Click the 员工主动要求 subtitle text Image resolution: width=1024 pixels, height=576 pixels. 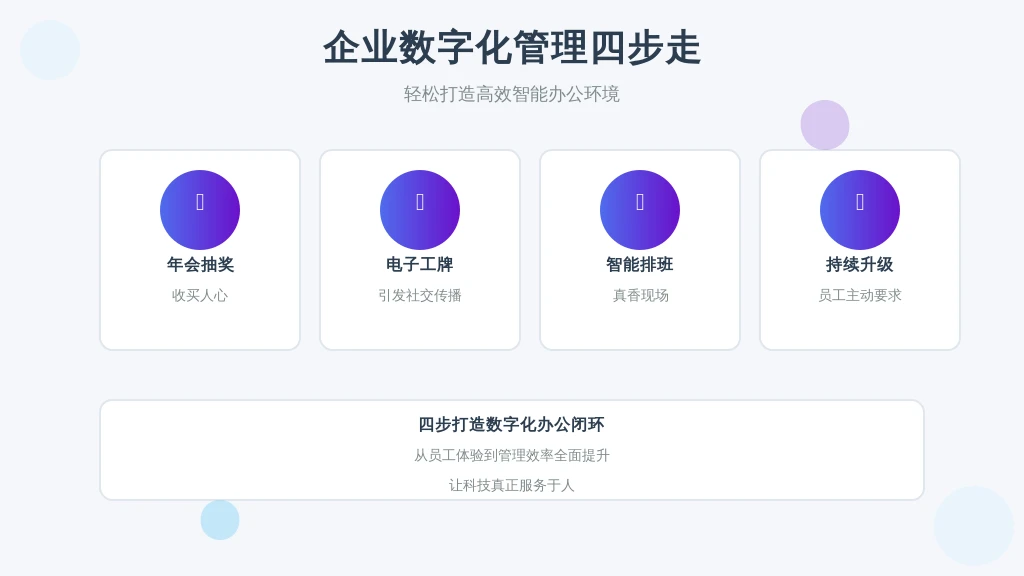point(860,295)
